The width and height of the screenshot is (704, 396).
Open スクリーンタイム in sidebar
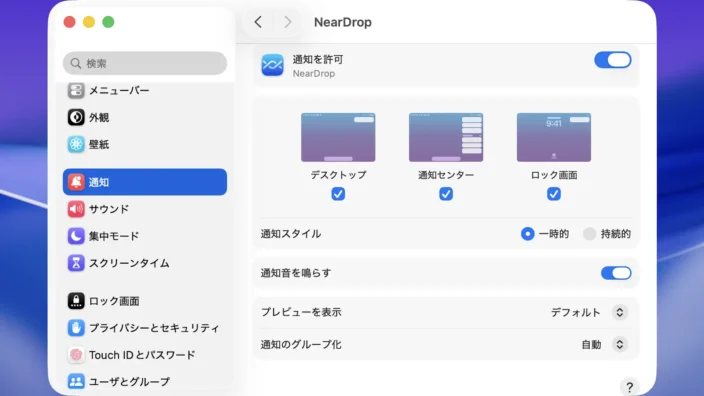pyautogui.click(x=145, y=263)
